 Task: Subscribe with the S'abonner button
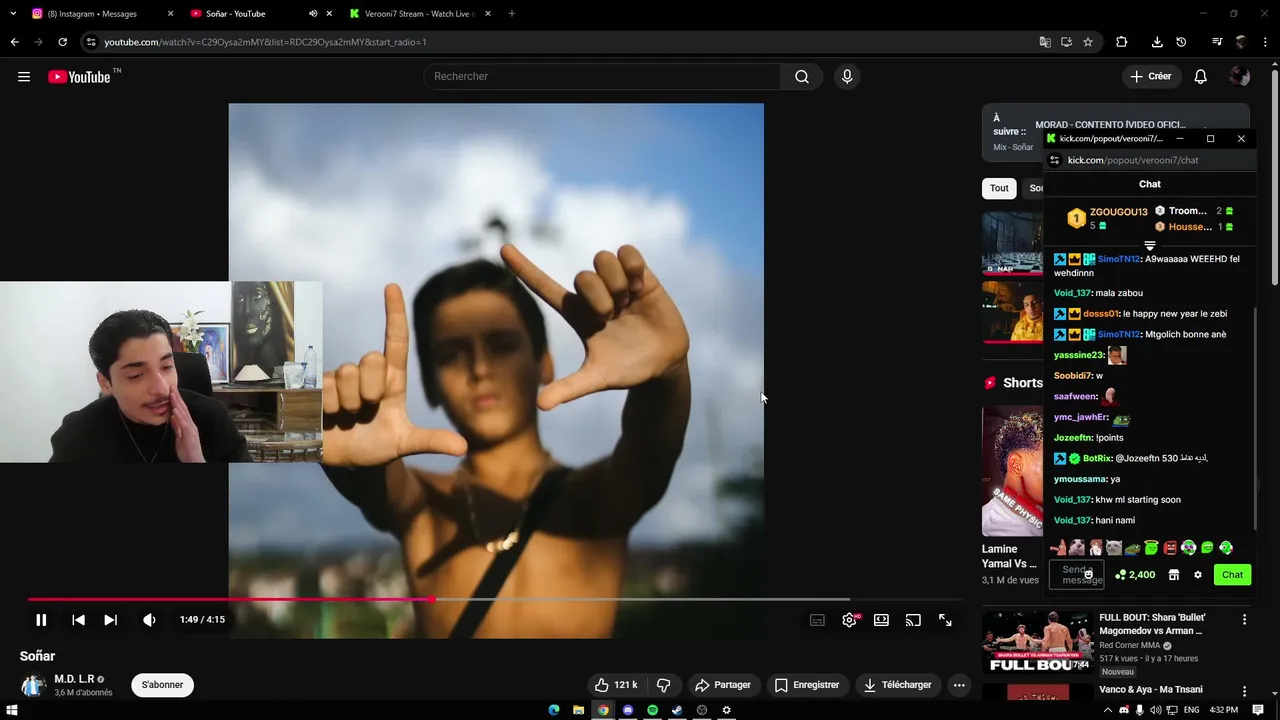tap(162, 685)
